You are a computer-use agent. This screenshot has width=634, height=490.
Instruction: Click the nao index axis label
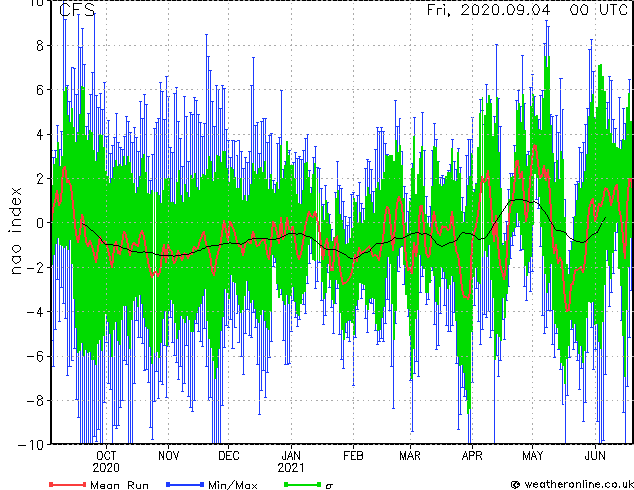15,231
